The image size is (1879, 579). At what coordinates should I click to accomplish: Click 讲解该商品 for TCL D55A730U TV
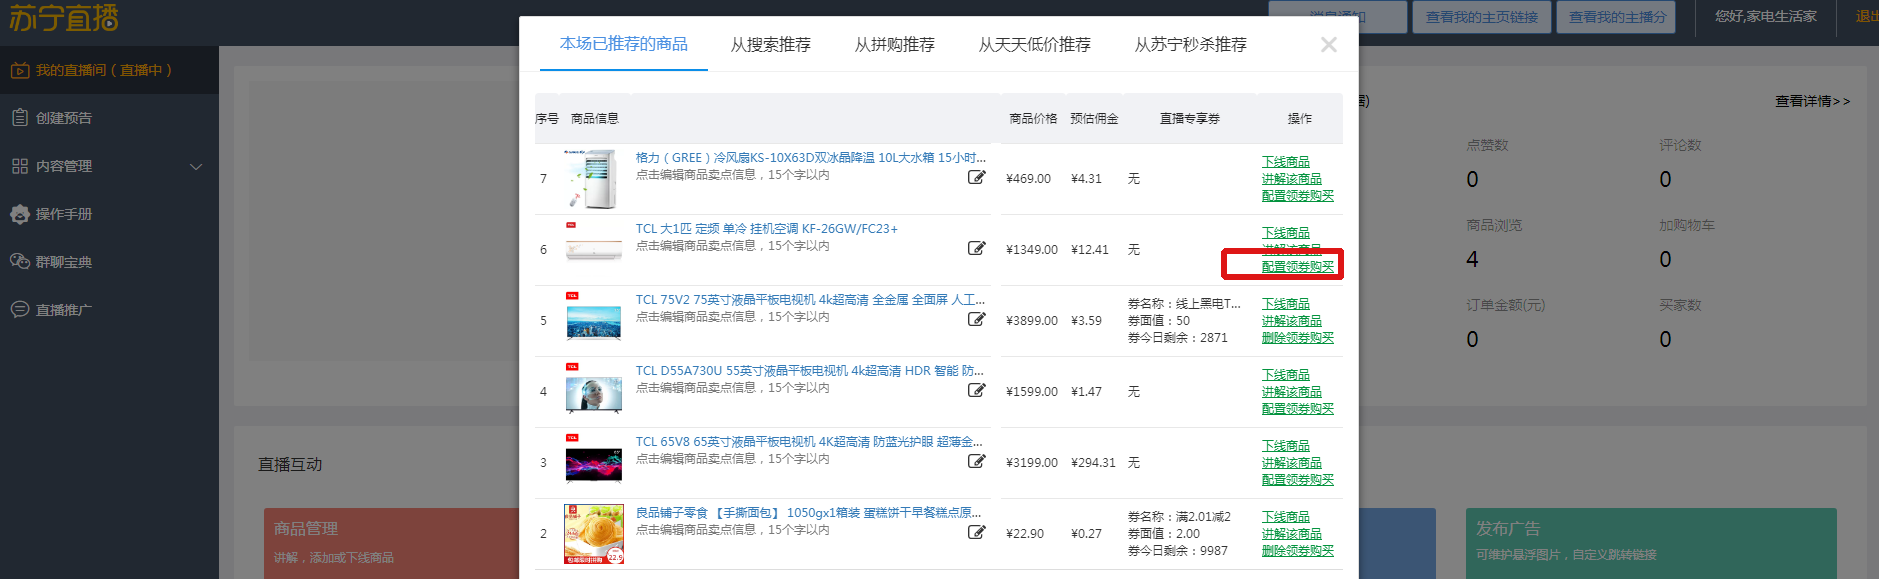coord(1292,392)
